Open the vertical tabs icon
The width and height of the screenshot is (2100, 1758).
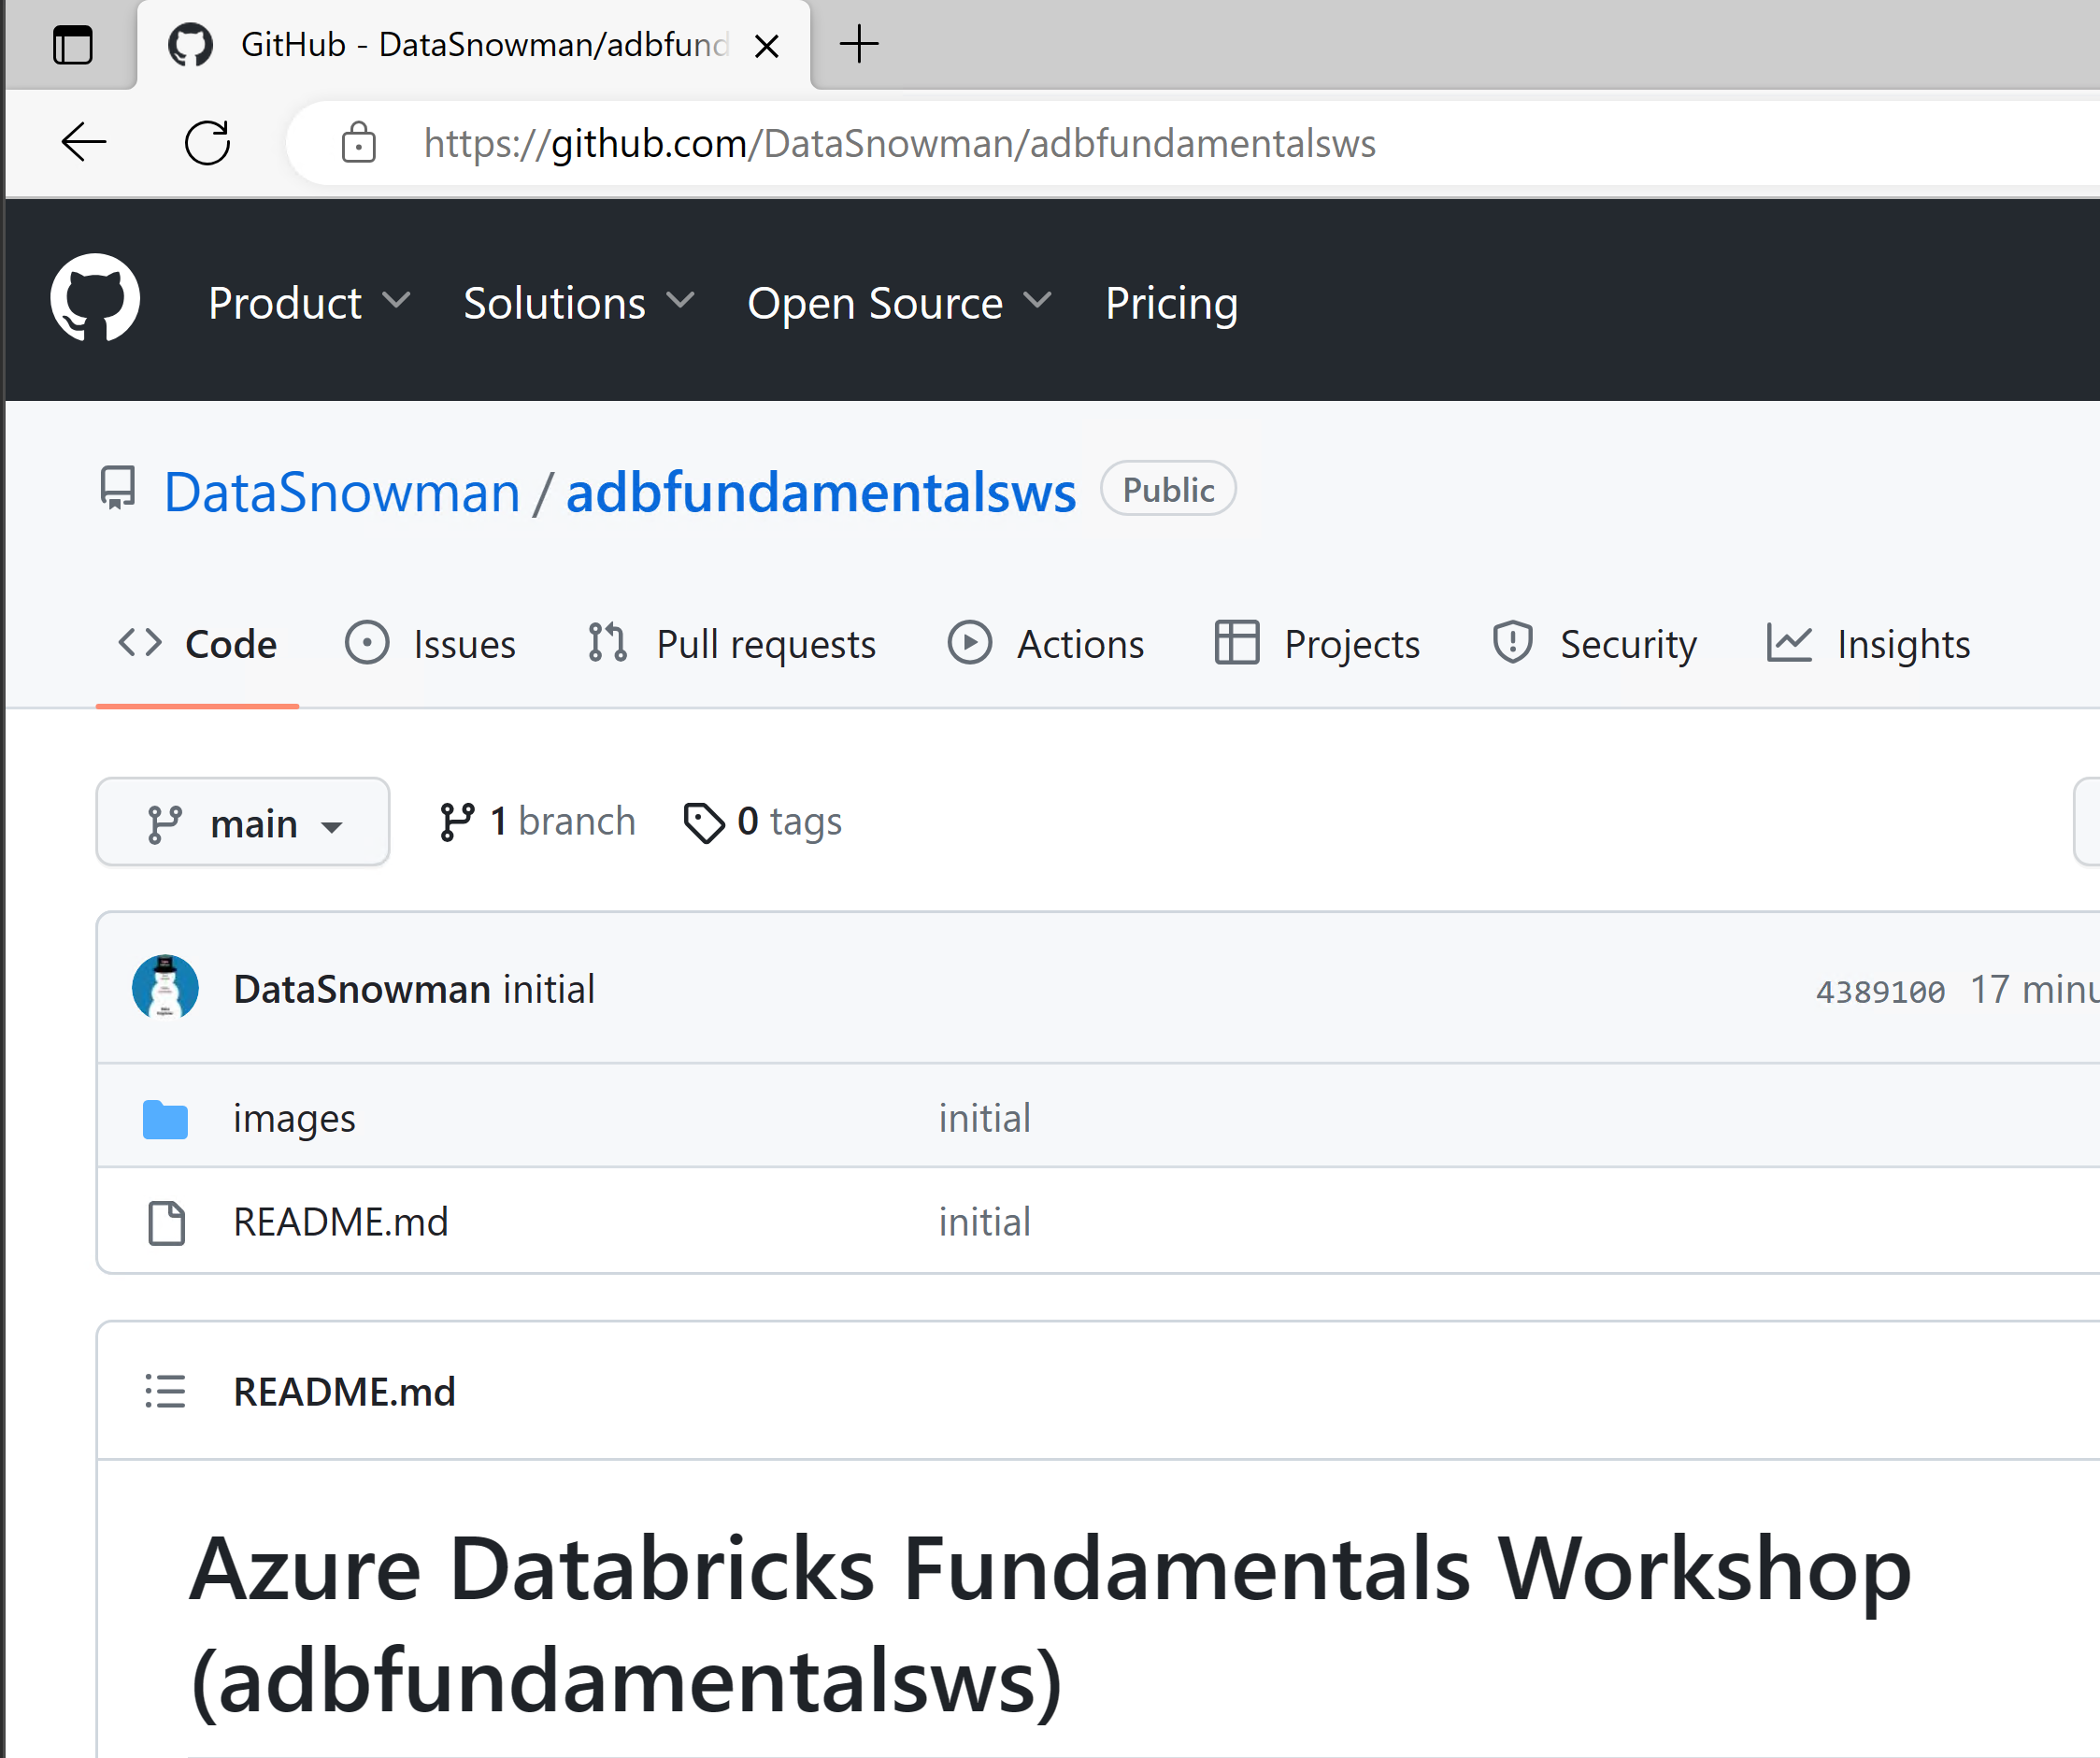[x=72, y=45]
